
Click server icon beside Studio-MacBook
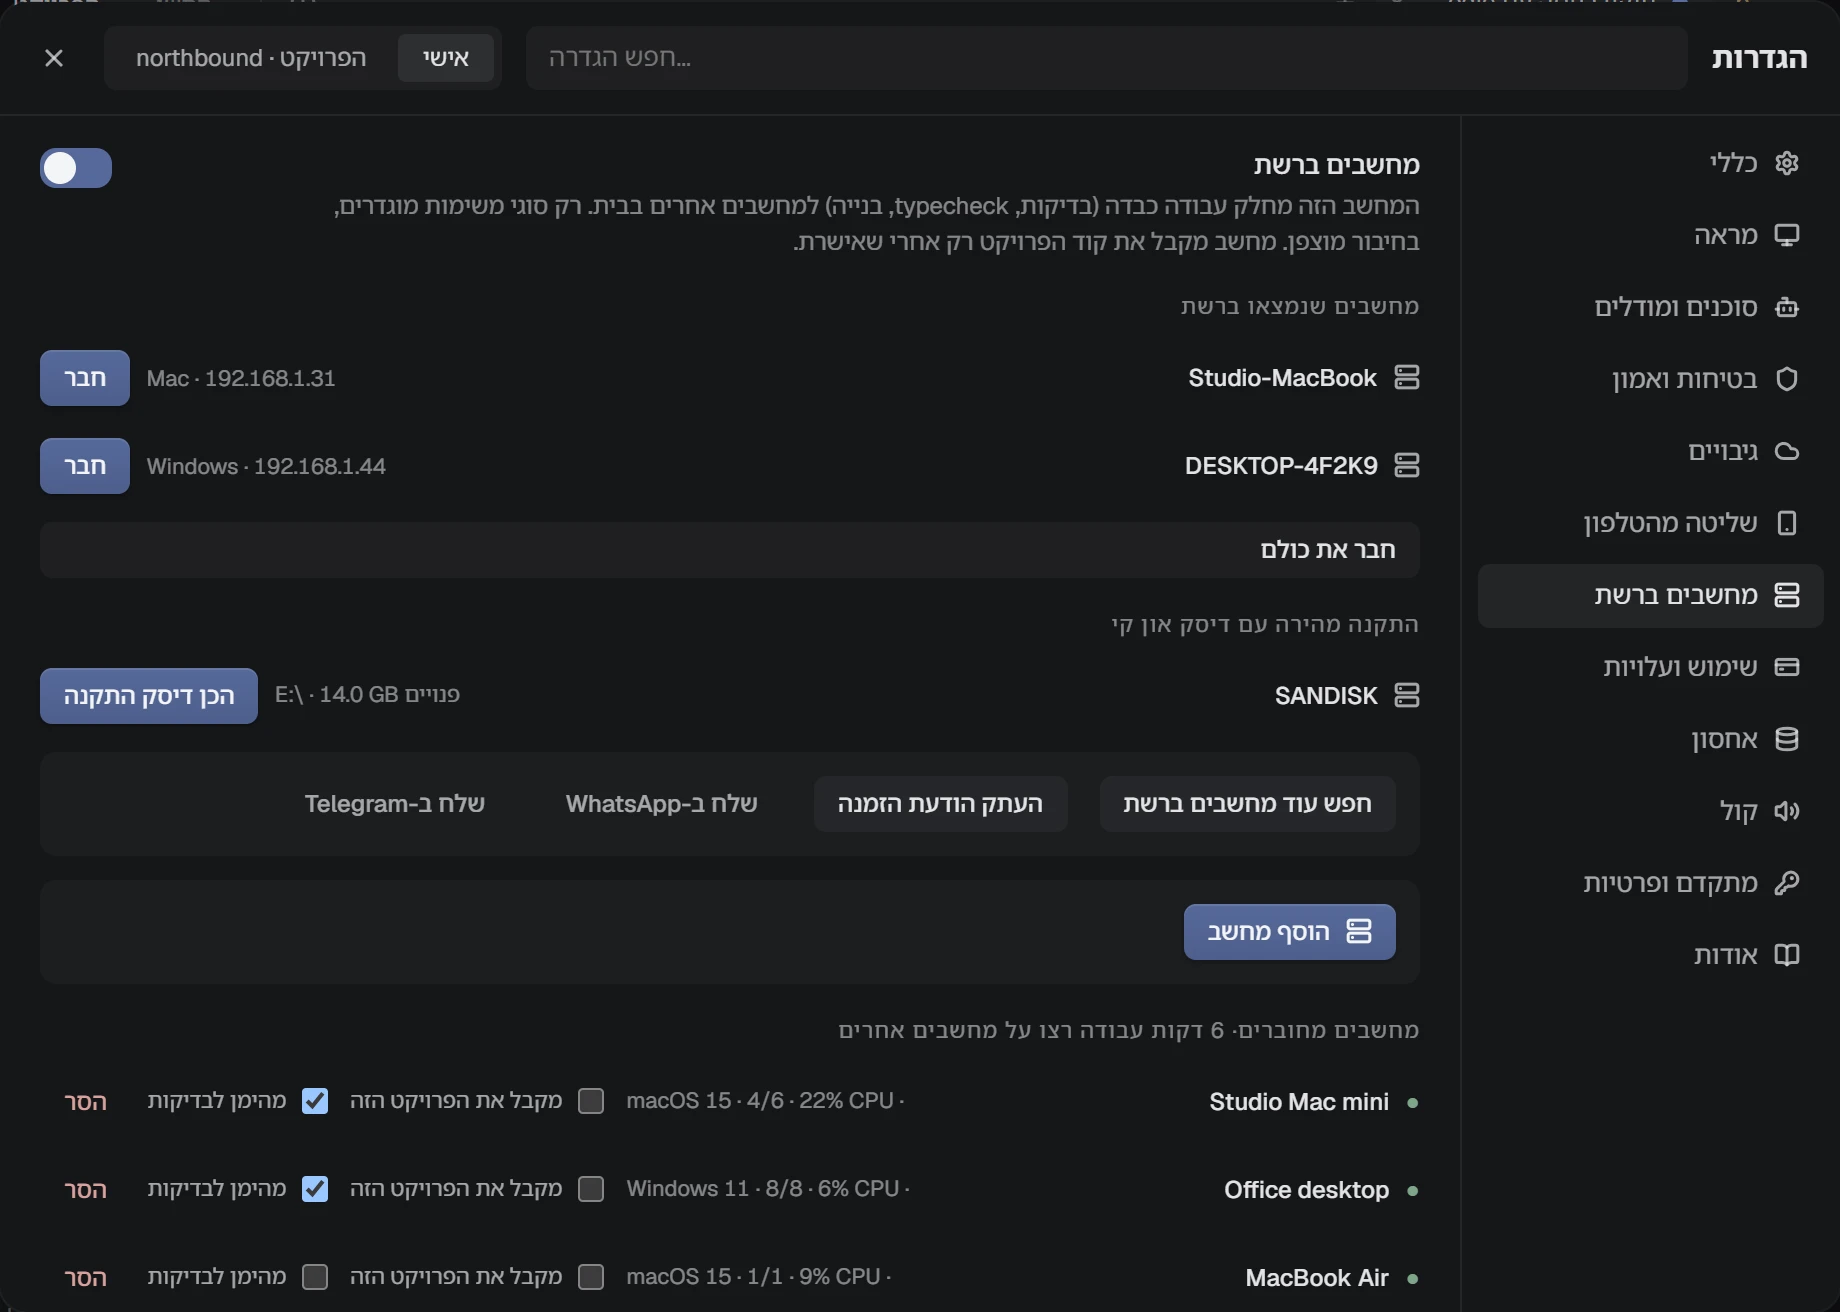1407,377
